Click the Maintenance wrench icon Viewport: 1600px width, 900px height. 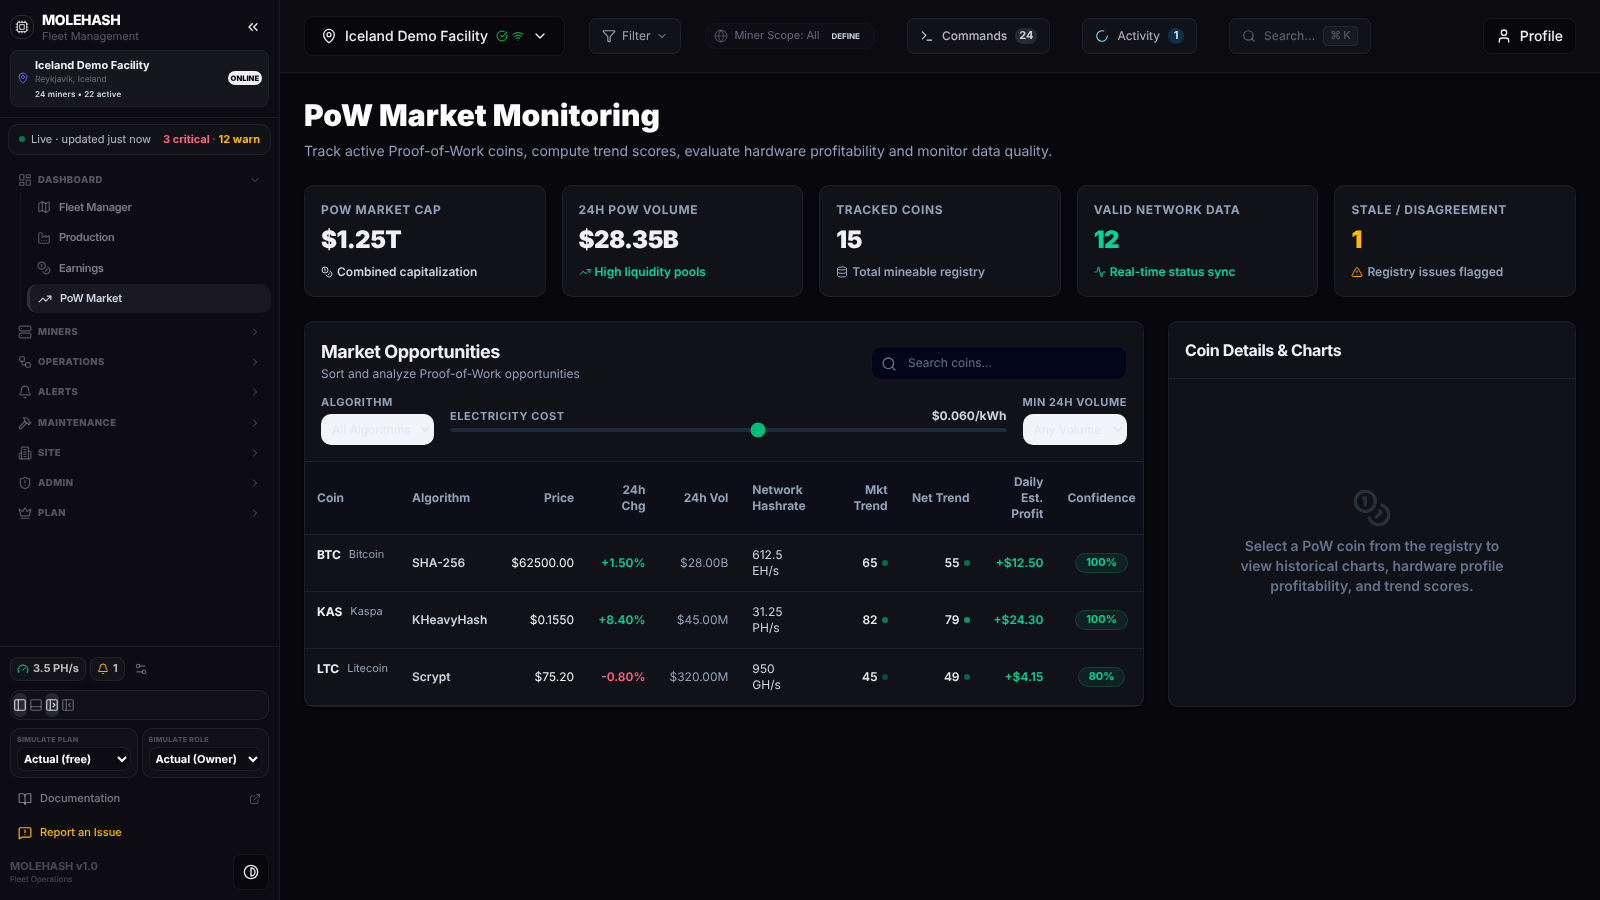click(x=25, y=423)
